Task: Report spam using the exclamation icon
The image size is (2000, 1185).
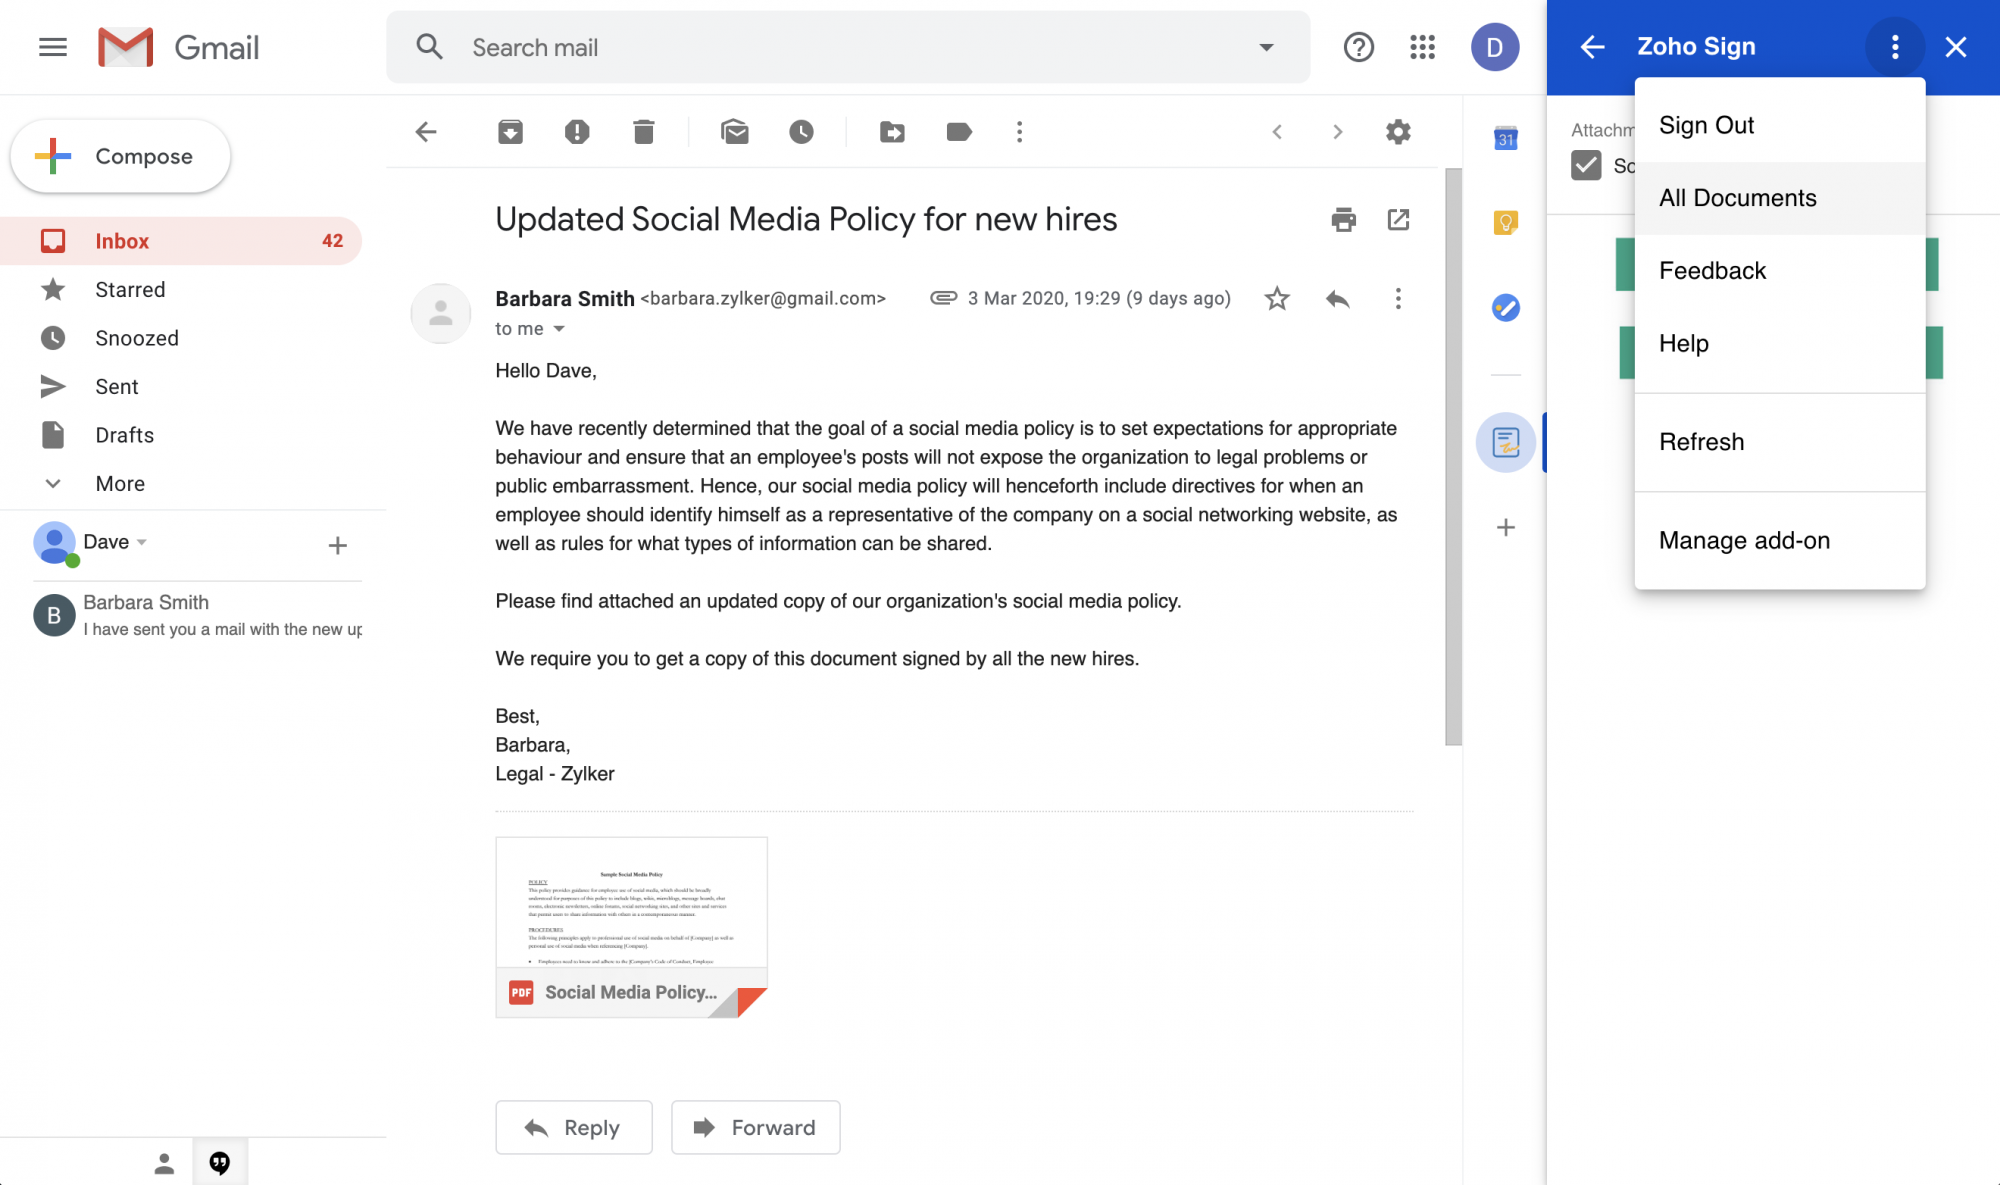Action: 577,132
